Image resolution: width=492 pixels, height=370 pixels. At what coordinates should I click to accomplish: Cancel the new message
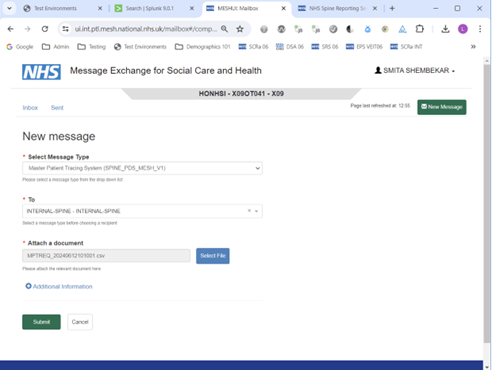point(80,322)
